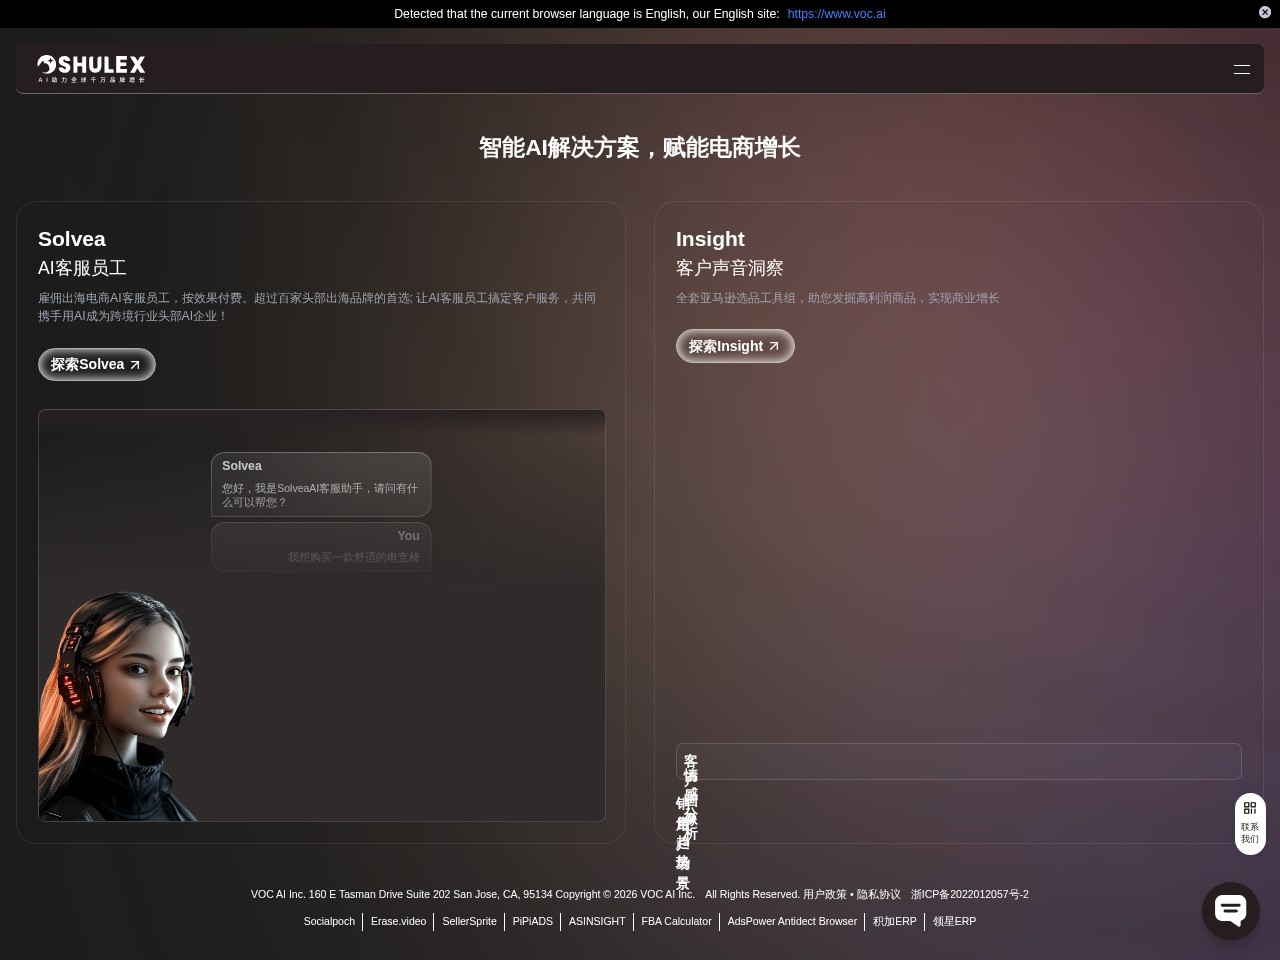This screenshot has width=1280, height=960.
Task: Click the 探索Solvea button
Action: pos(97,364)
